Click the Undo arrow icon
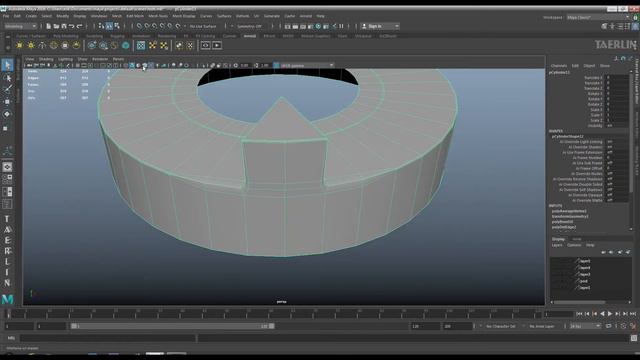This screenshot has height=360, width=640. (72, 26)
